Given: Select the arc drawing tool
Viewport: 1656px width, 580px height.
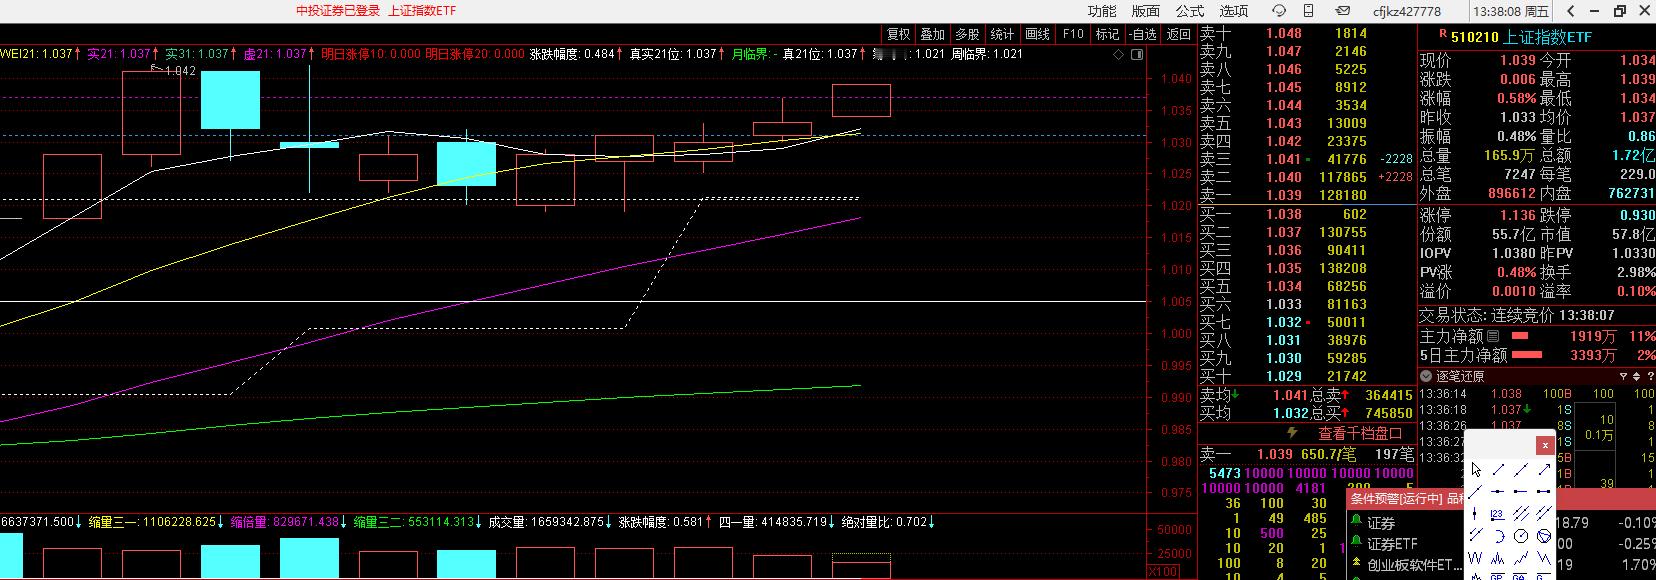Looking at the screenshot, I should click(1499, 536).
